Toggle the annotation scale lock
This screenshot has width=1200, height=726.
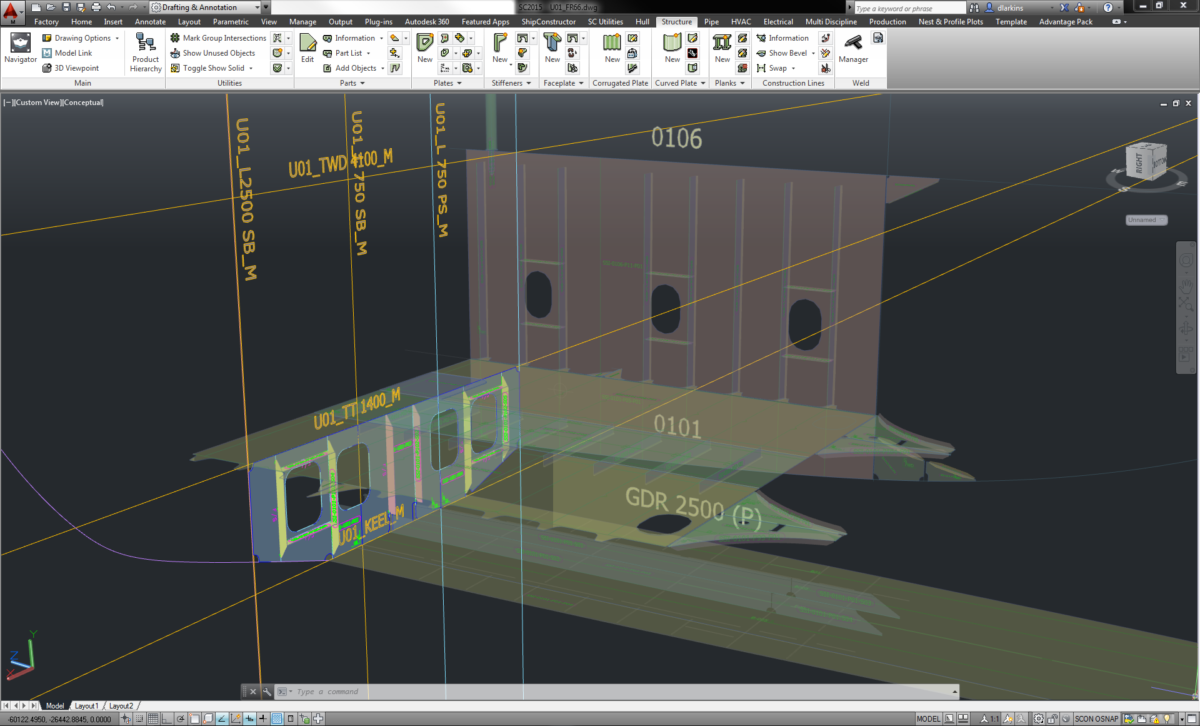point(1052,718)
